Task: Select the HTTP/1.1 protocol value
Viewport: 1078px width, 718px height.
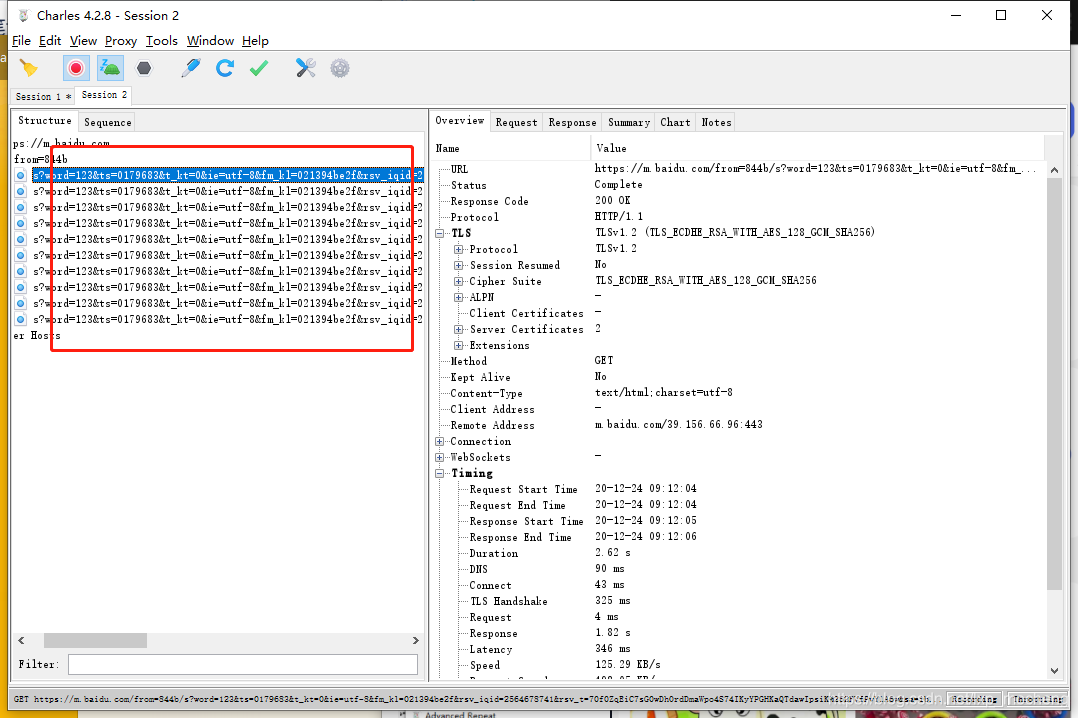Action: (619, 217)
